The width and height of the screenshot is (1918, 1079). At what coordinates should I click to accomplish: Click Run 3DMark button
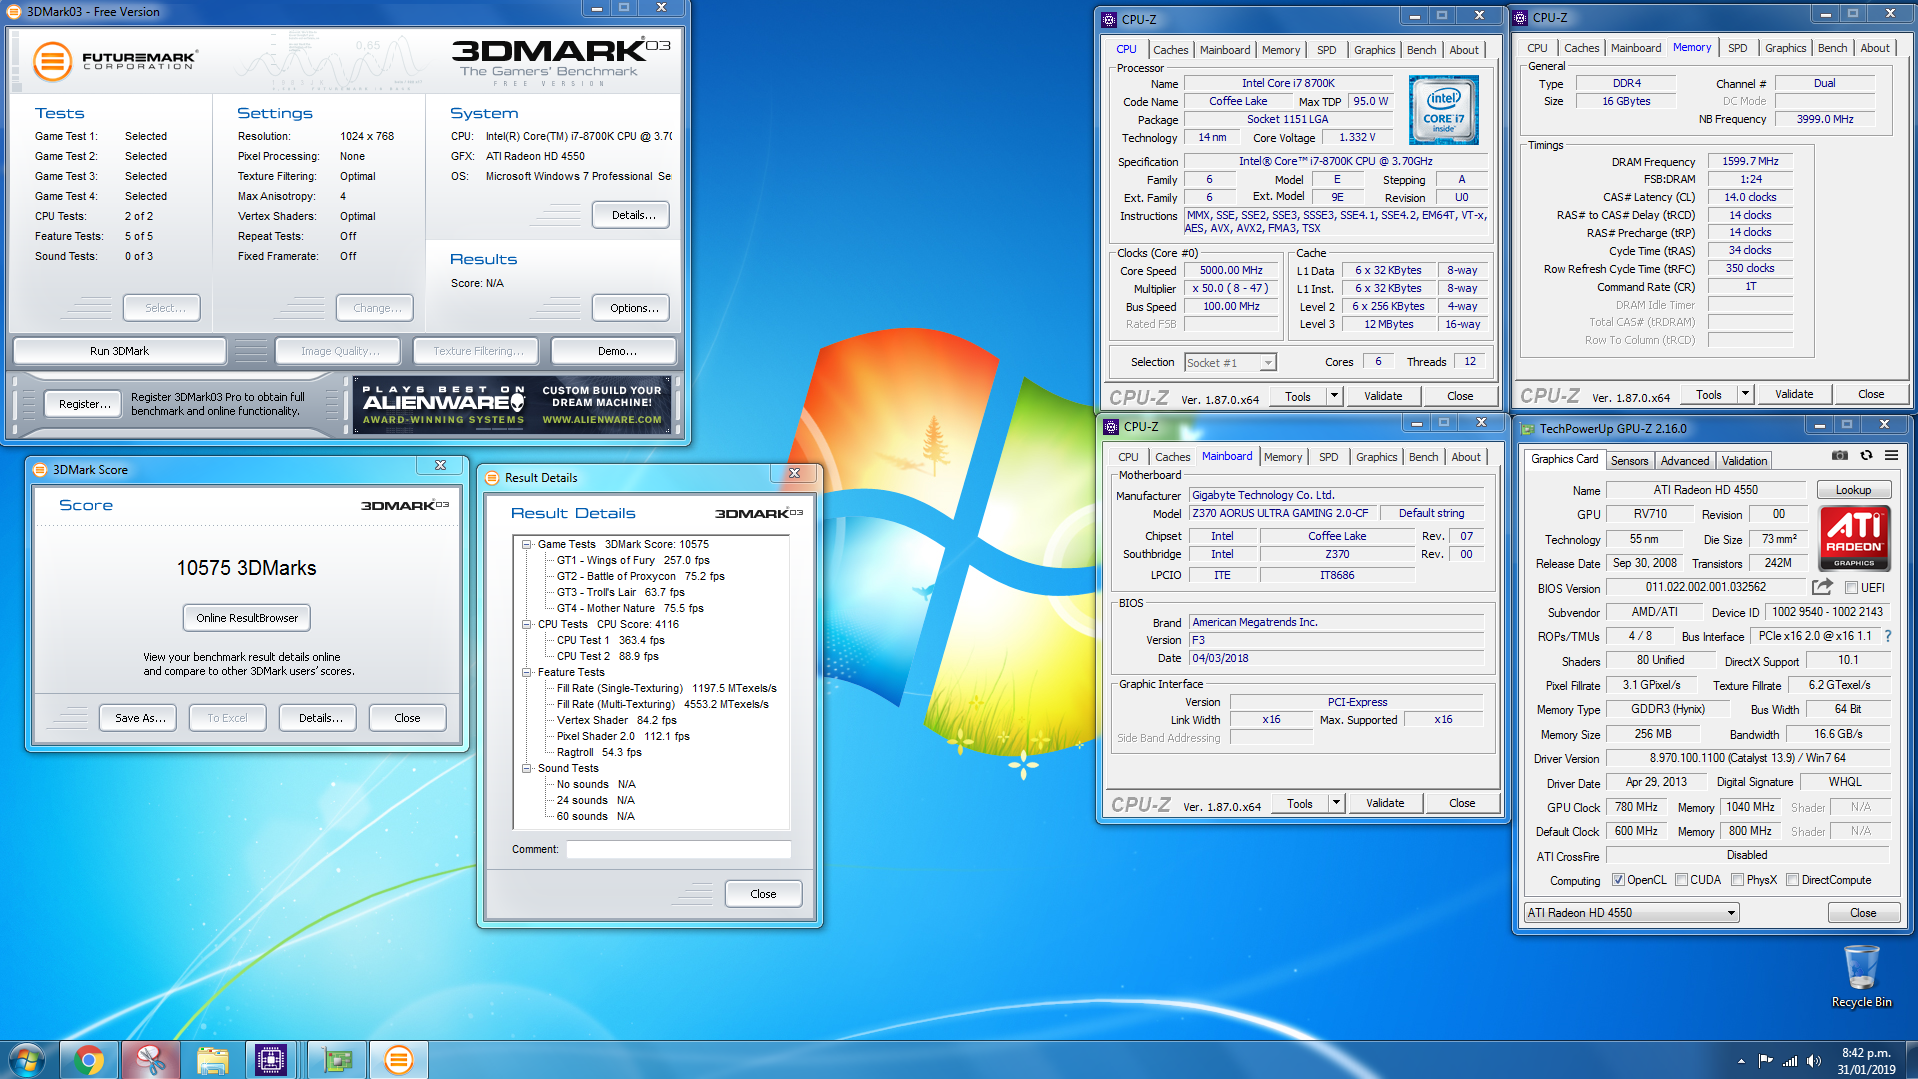pyautogui.click(x=119, y=351)
